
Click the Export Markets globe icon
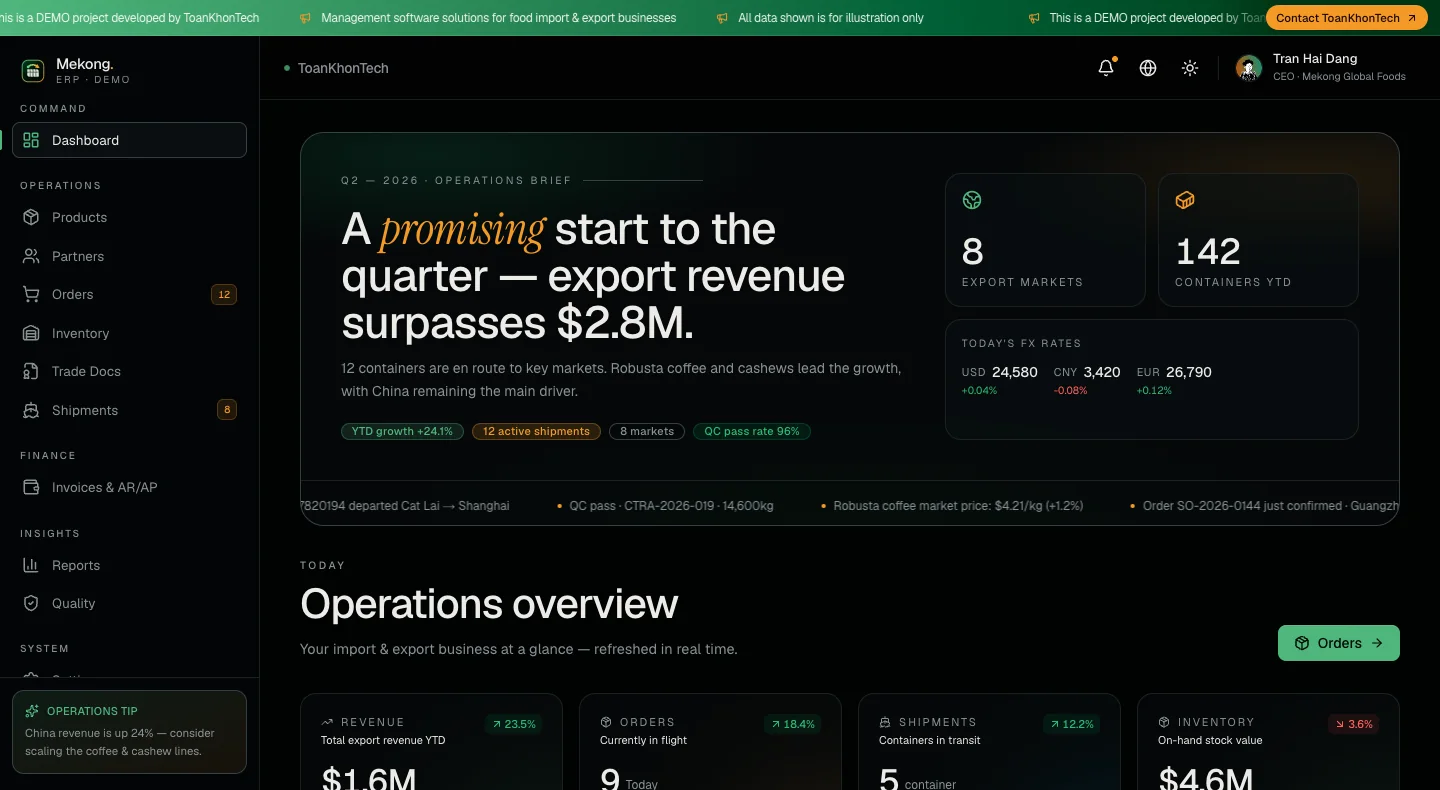tap(972, 200)
